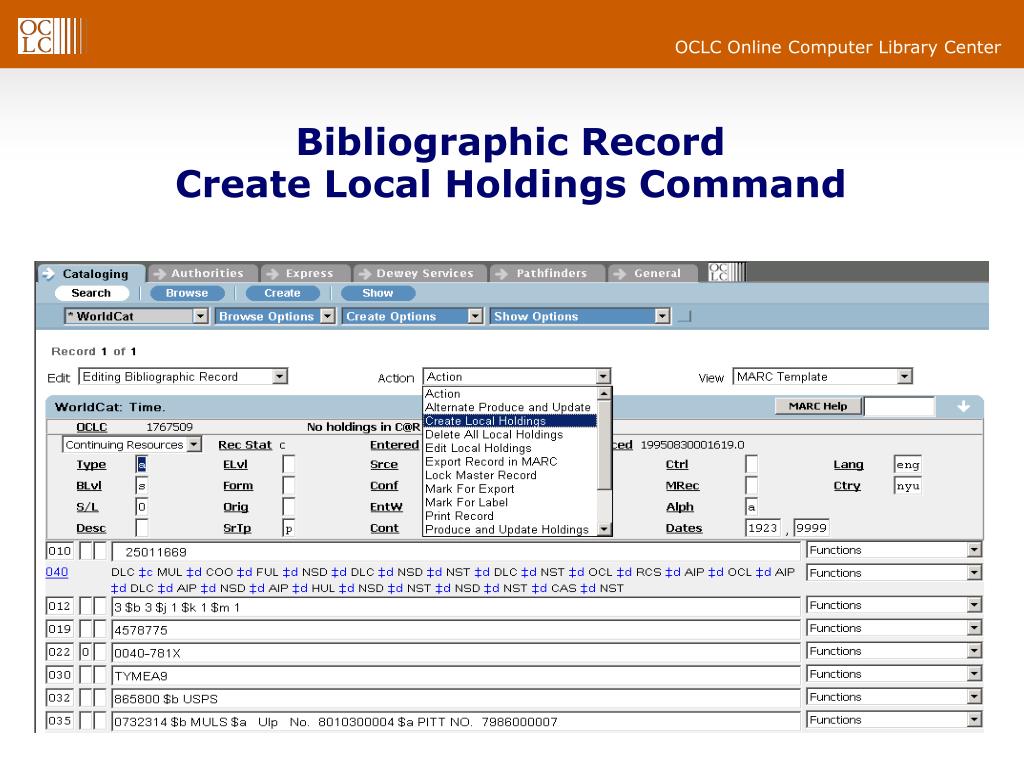
Task: Choose Edit Local Holdings action
Action: click(510, 448)
